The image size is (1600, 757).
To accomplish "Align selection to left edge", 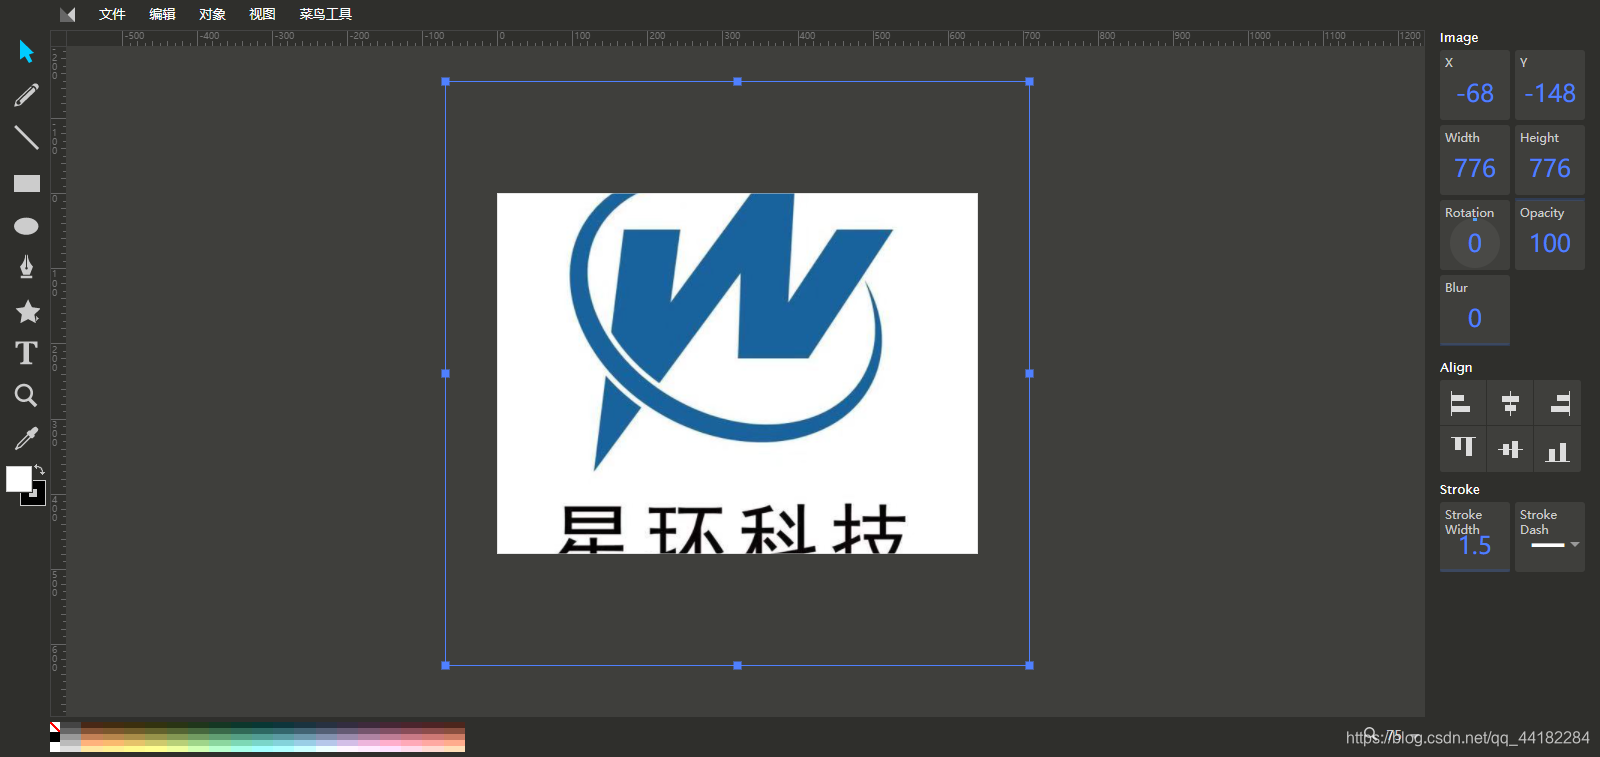I will click(x=1461, y=403).
